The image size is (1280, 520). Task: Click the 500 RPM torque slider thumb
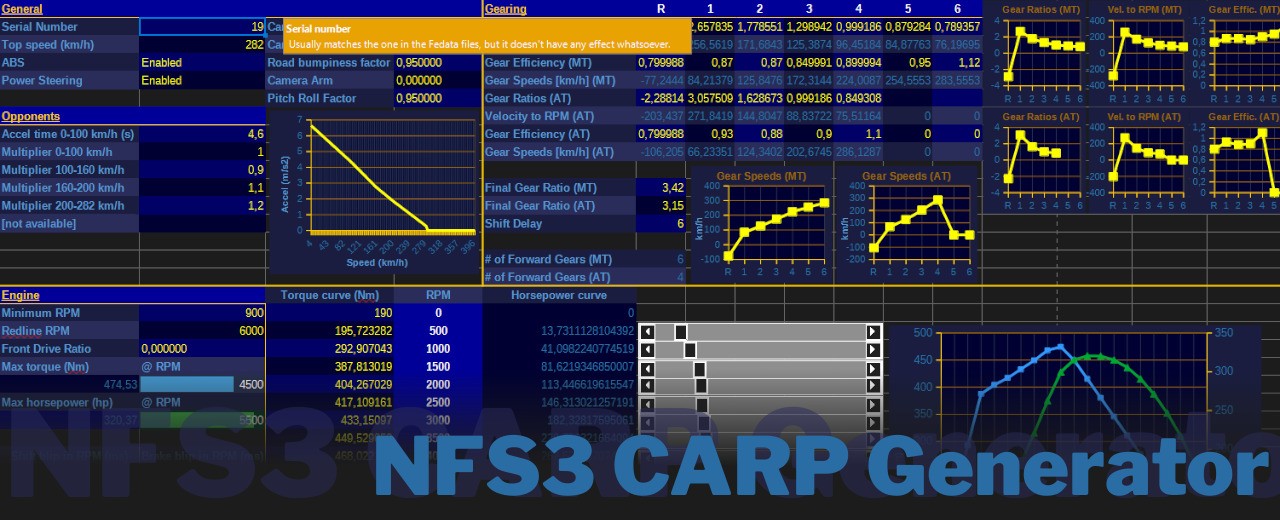pos(681,332)
